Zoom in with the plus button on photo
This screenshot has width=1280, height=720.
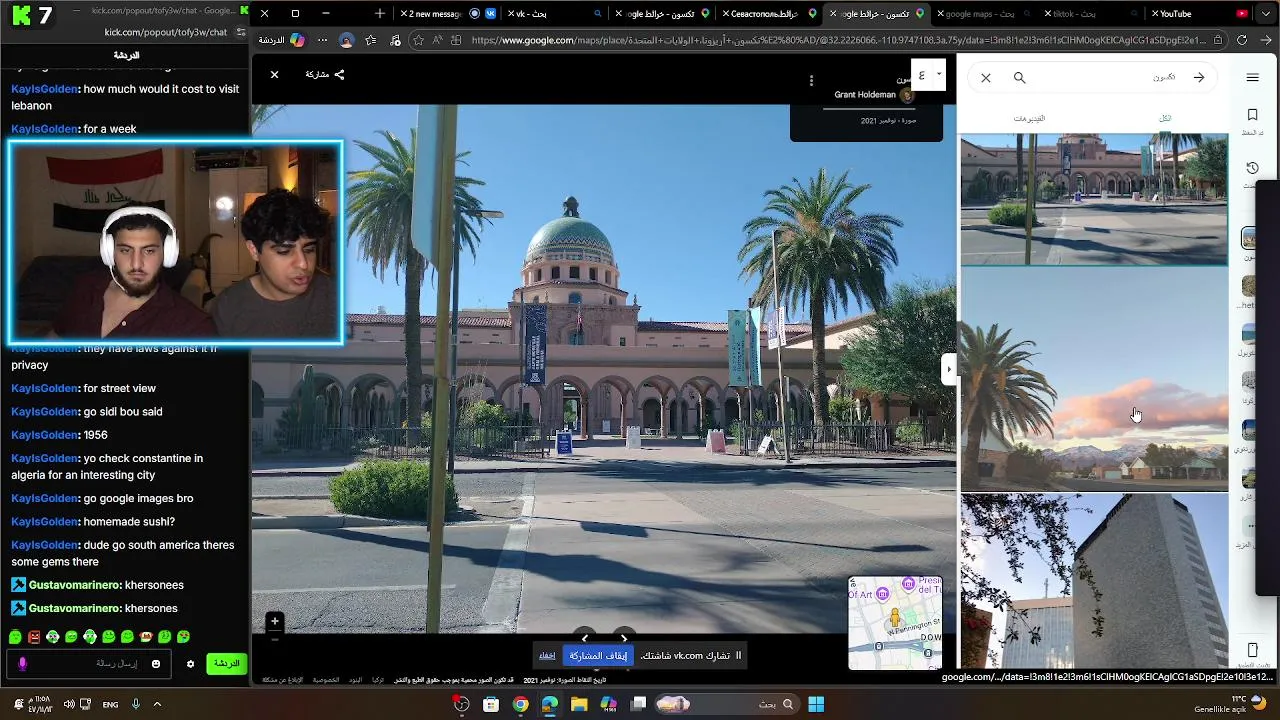pos(274,621)
